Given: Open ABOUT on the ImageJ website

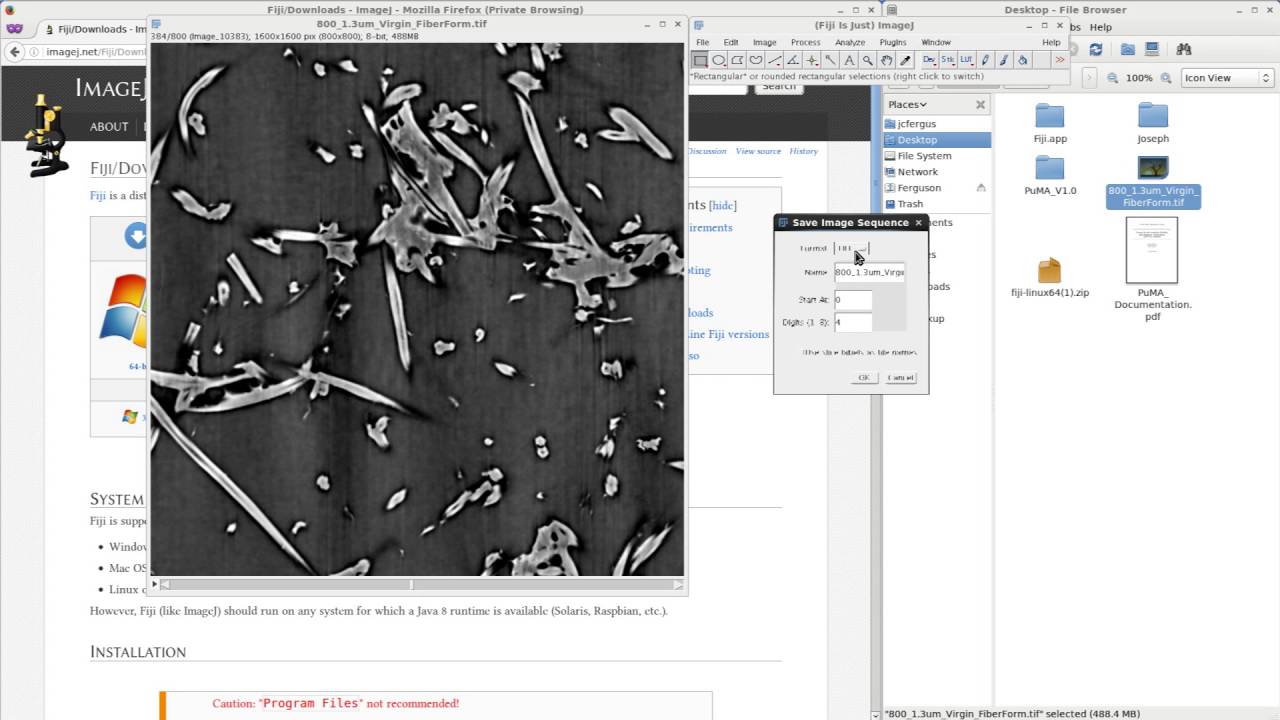Looking at the screenshot, I should [109, 127].
